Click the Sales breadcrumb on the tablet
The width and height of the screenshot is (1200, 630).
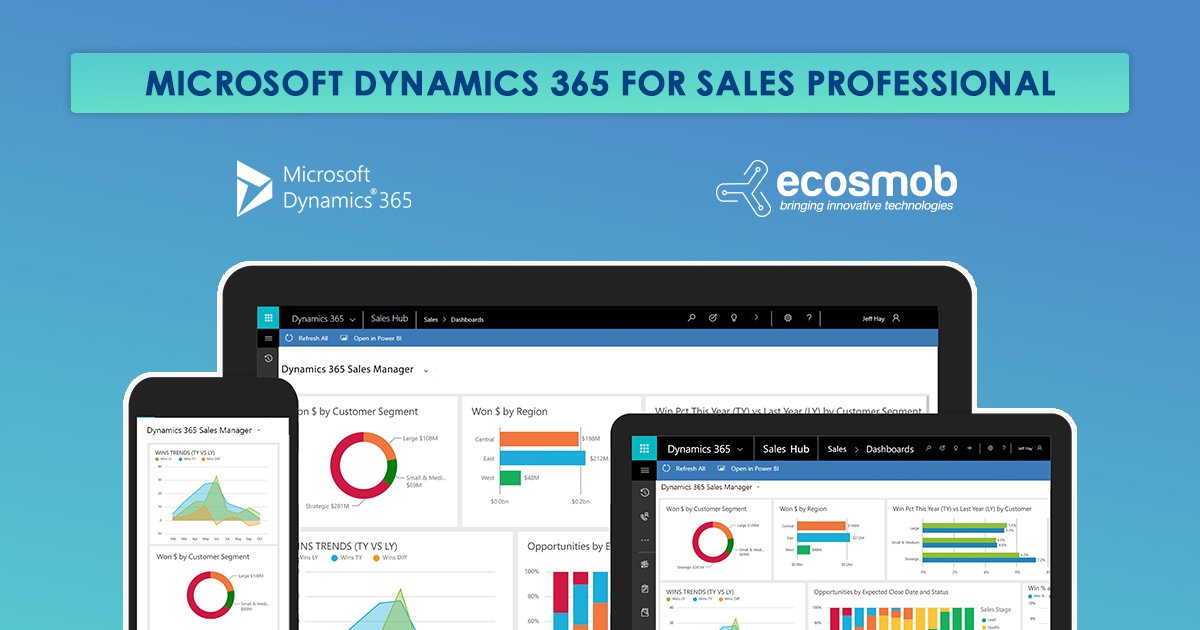coord(837,450)
